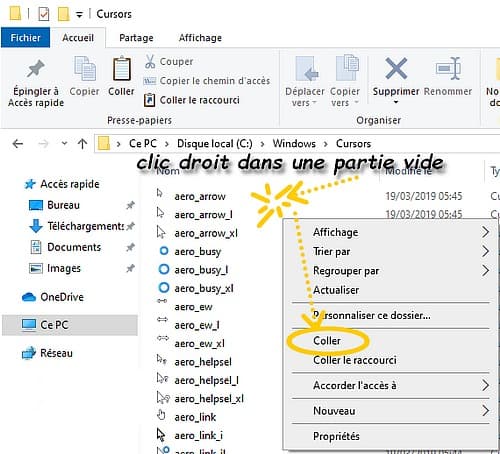Click the red X Supprimer icon

click(396, 68)
